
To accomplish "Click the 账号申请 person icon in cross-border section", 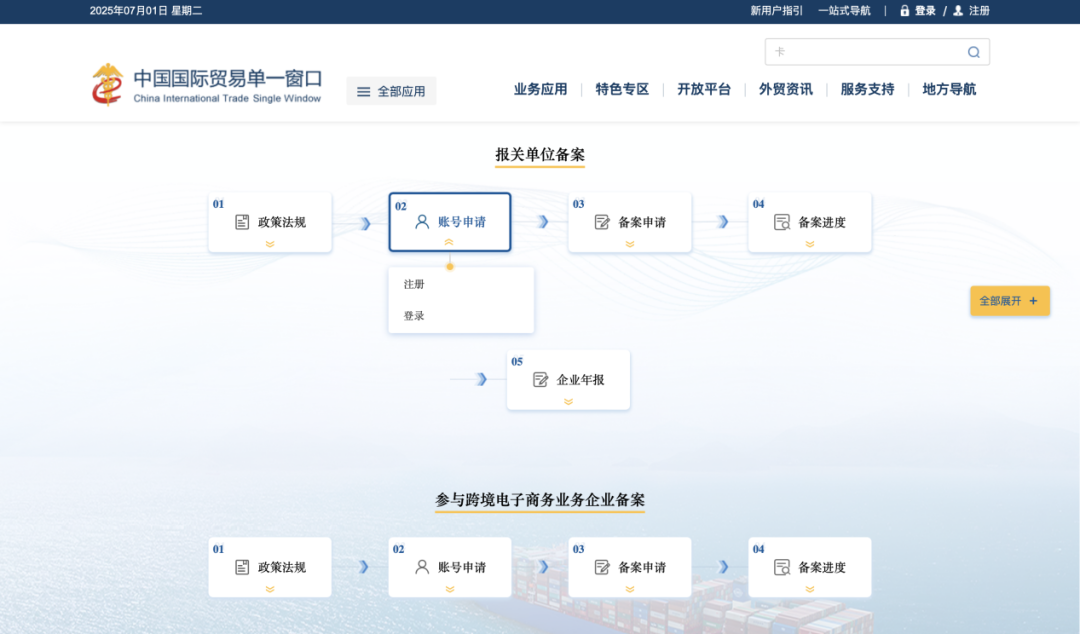I will coord(421,566).
